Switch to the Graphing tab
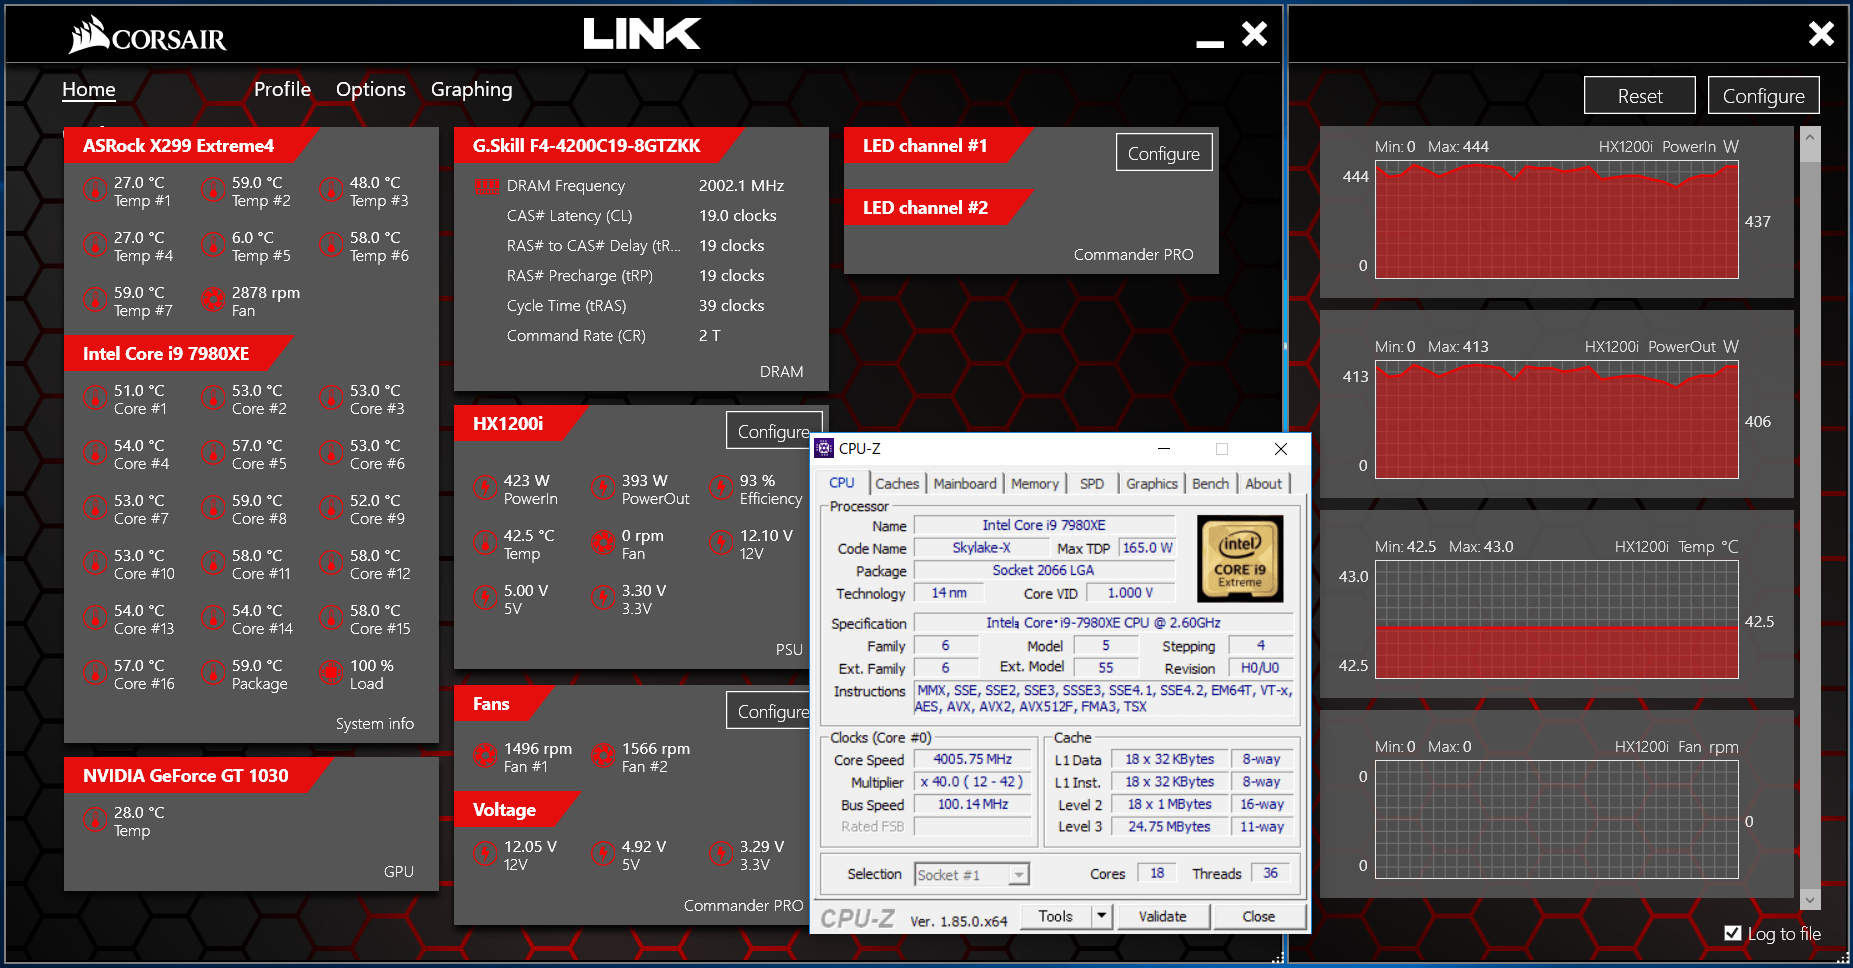The height and width of the screenshot is (968, 1853). click(x=472, y=90)
